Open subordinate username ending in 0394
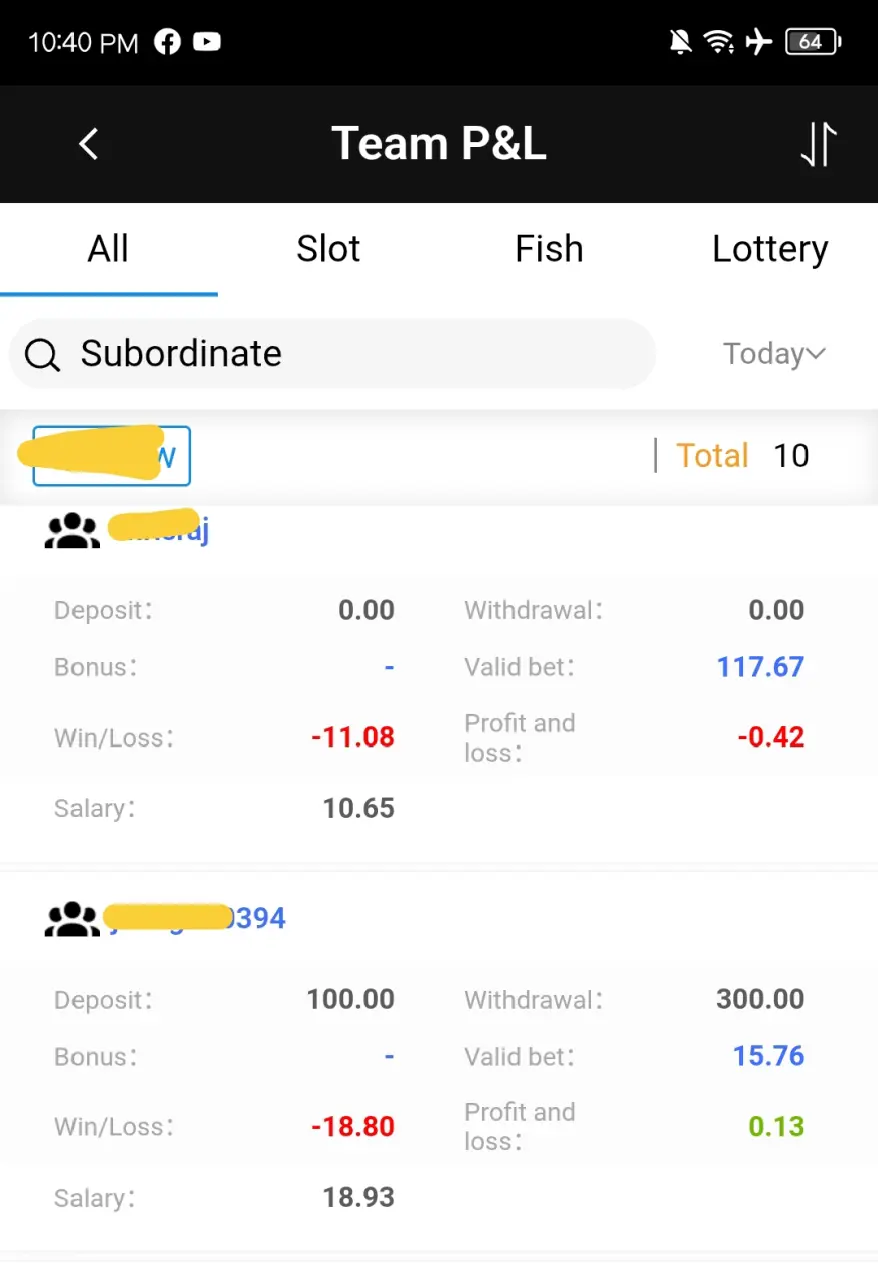 pyautogui.click(x=196, y=918)
